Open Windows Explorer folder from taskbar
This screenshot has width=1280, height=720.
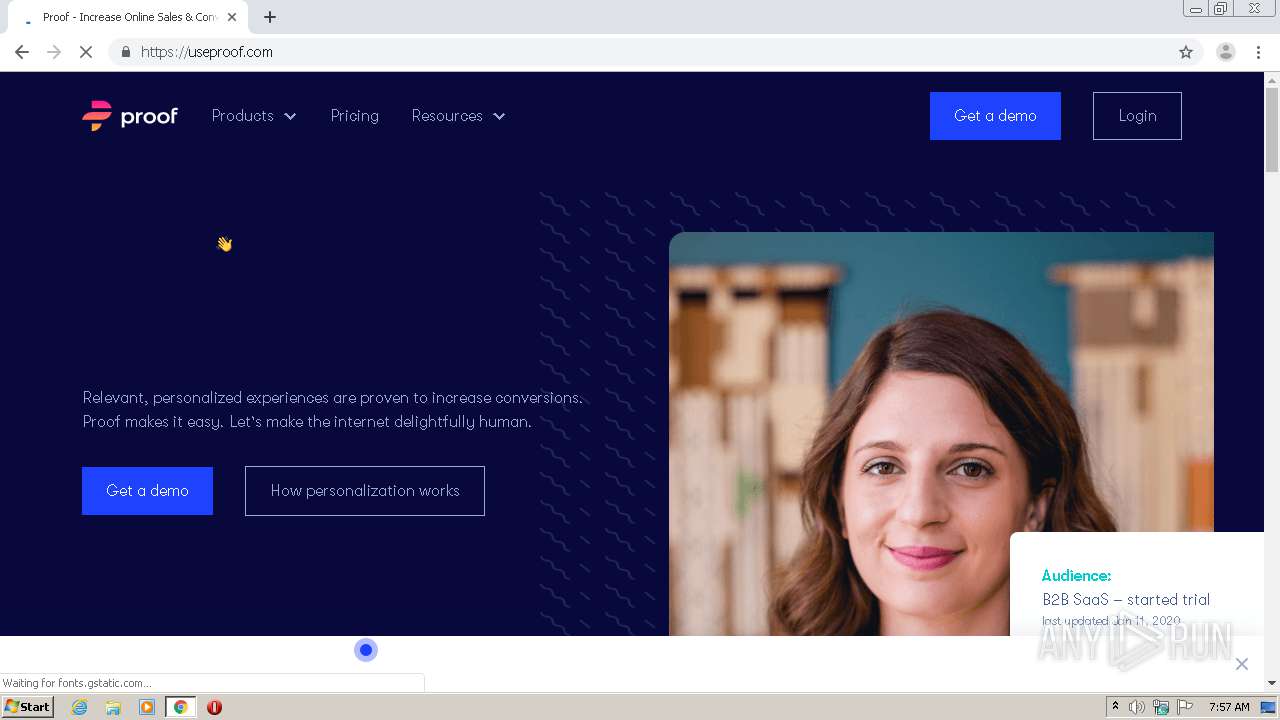click(x=113, y=707)
